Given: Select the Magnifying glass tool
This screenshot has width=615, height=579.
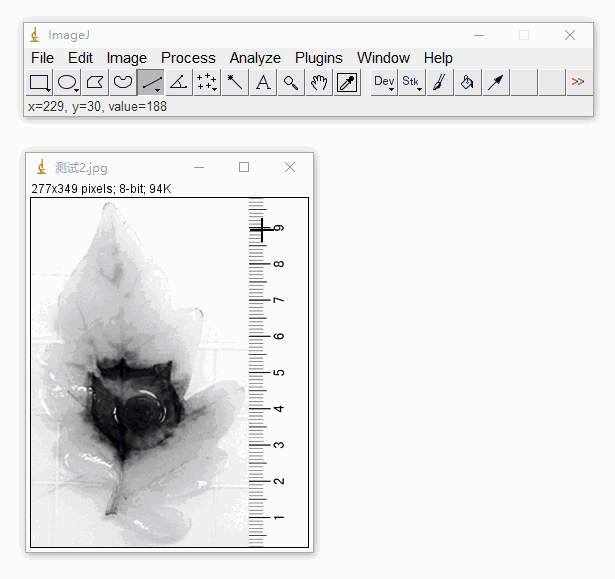Looking at the screenshot, I should coord(291,82).
